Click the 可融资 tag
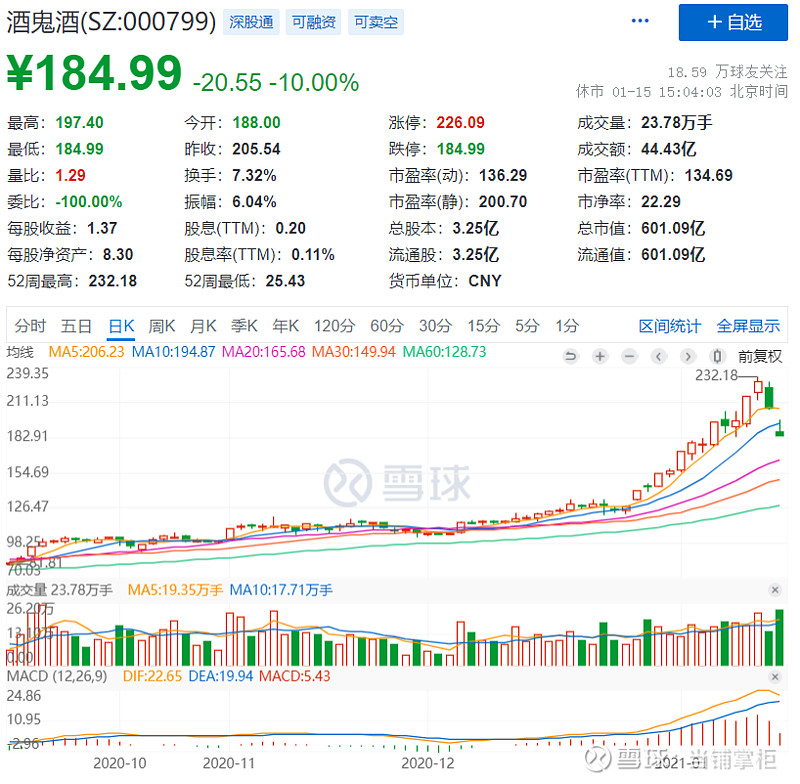800x784 pixels. [313, 22]
